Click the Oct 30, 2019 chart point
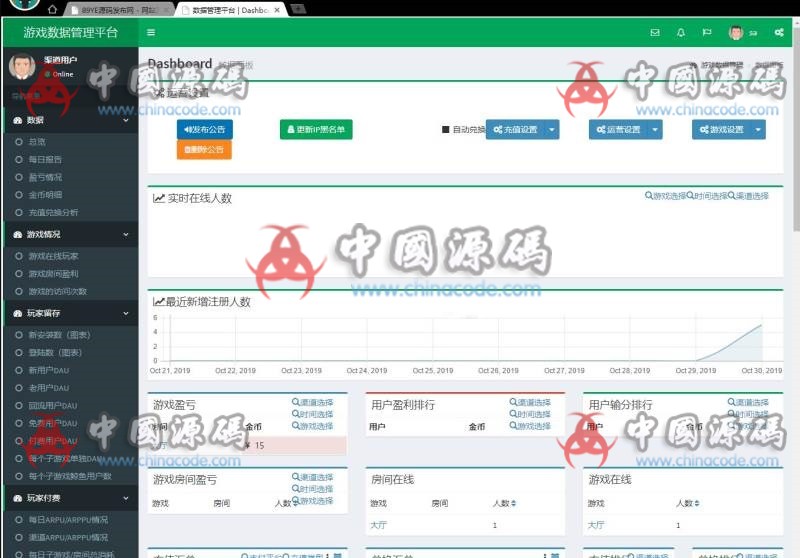The image size is (800, 558). (x=762, y=325)
